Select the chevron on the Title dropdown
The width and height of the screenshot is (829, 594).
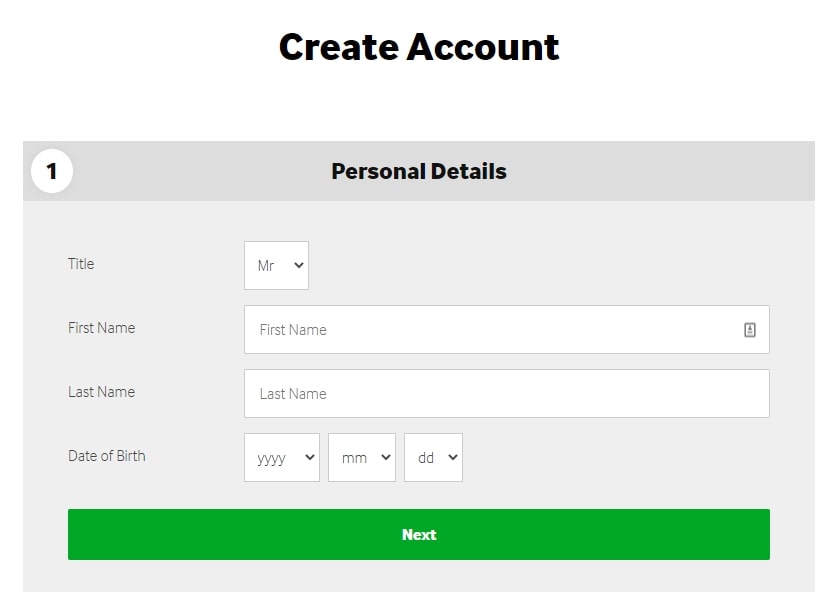tap(299, 265)
